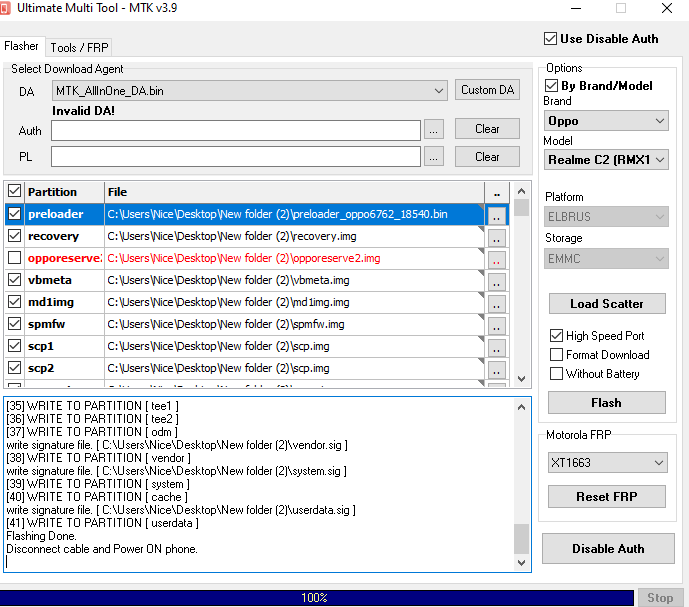Browse file for recovery partition row
The height and width of the screenshot is (607, 689).
click(497, 238)
